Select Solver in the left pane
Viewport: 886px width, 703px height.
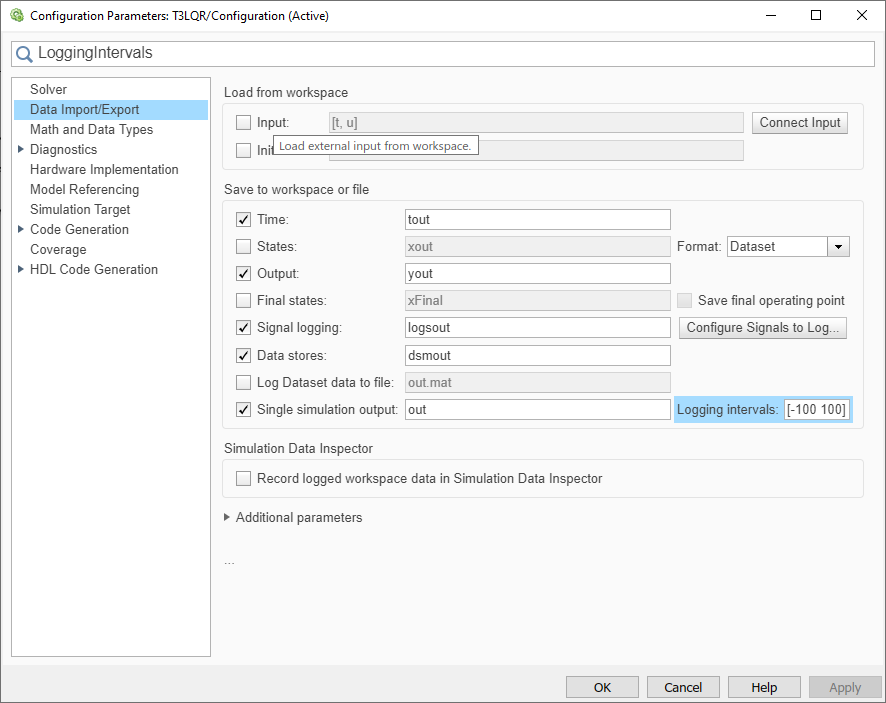(49, 90)
